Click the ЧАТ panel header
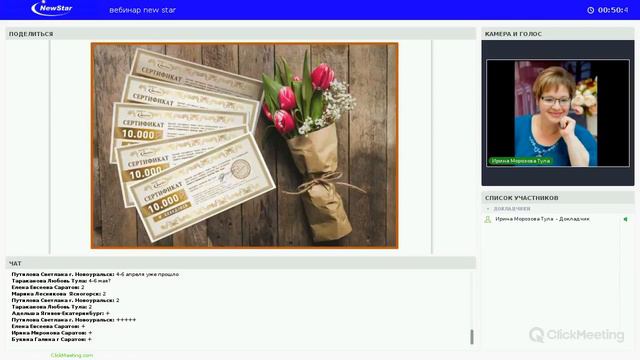Viewport: 640px width, 360px height. [x=241, y=263]
